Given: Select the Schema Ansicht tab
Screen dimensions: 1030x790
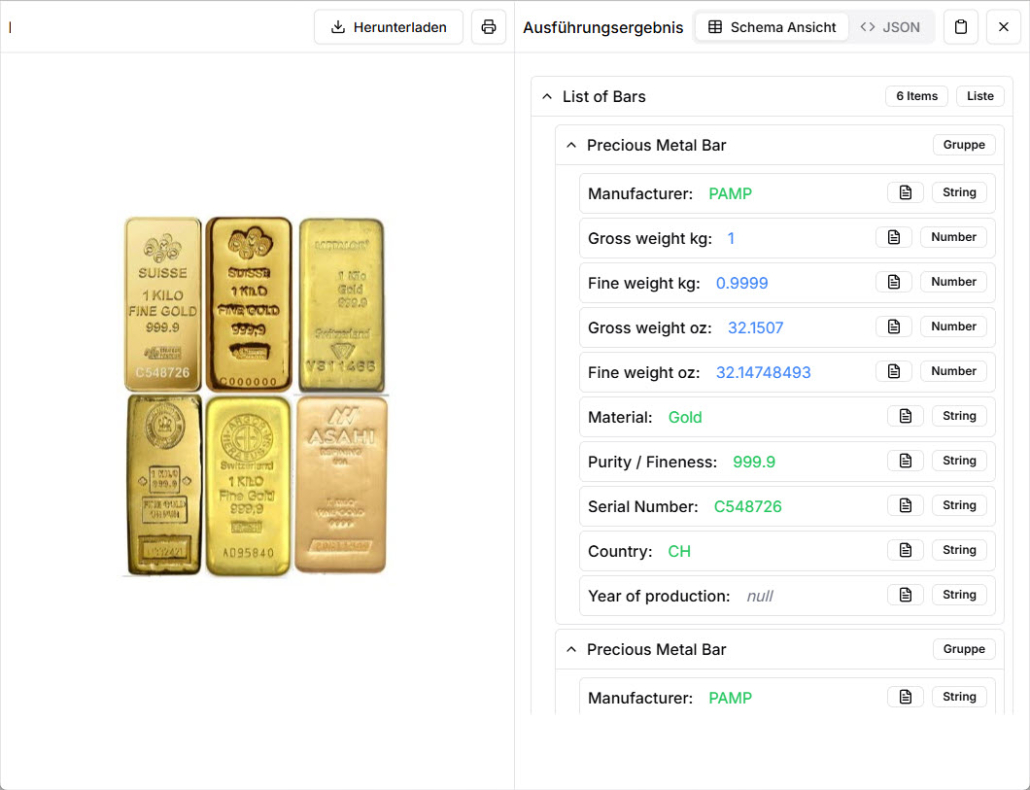Looking at the screenshot, I should (772, 27).
